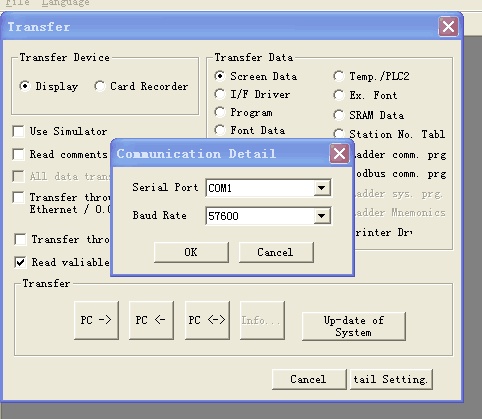Click the PC <- transfer button
The image size is (482, 419).
pyautogui.click(x=151, y=320)
